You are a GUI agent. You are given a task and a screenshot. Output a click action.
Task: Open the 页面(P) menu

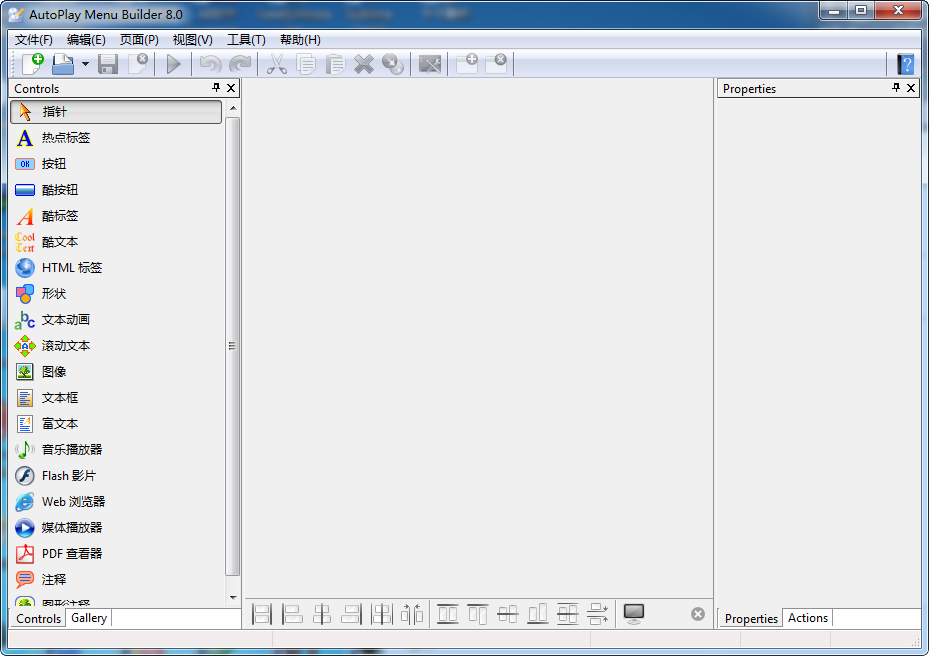click(139, 40)
